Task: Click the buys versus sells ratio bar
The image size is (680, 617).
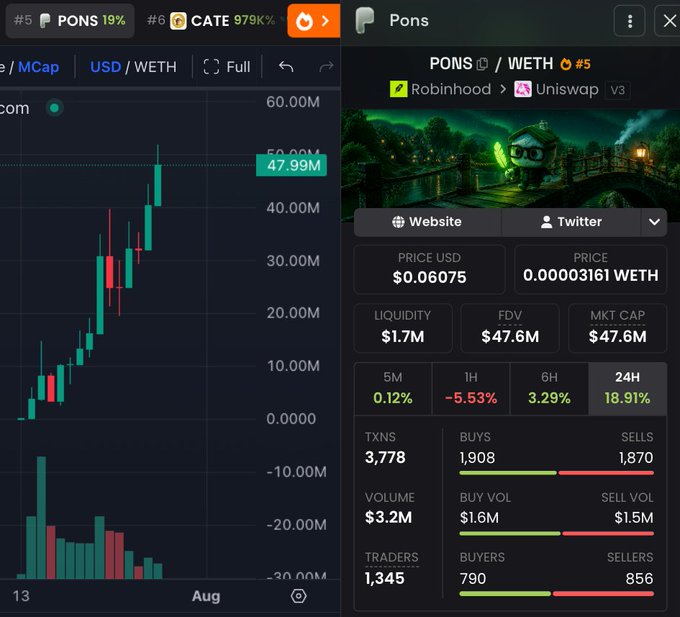Action: (556, 473)
